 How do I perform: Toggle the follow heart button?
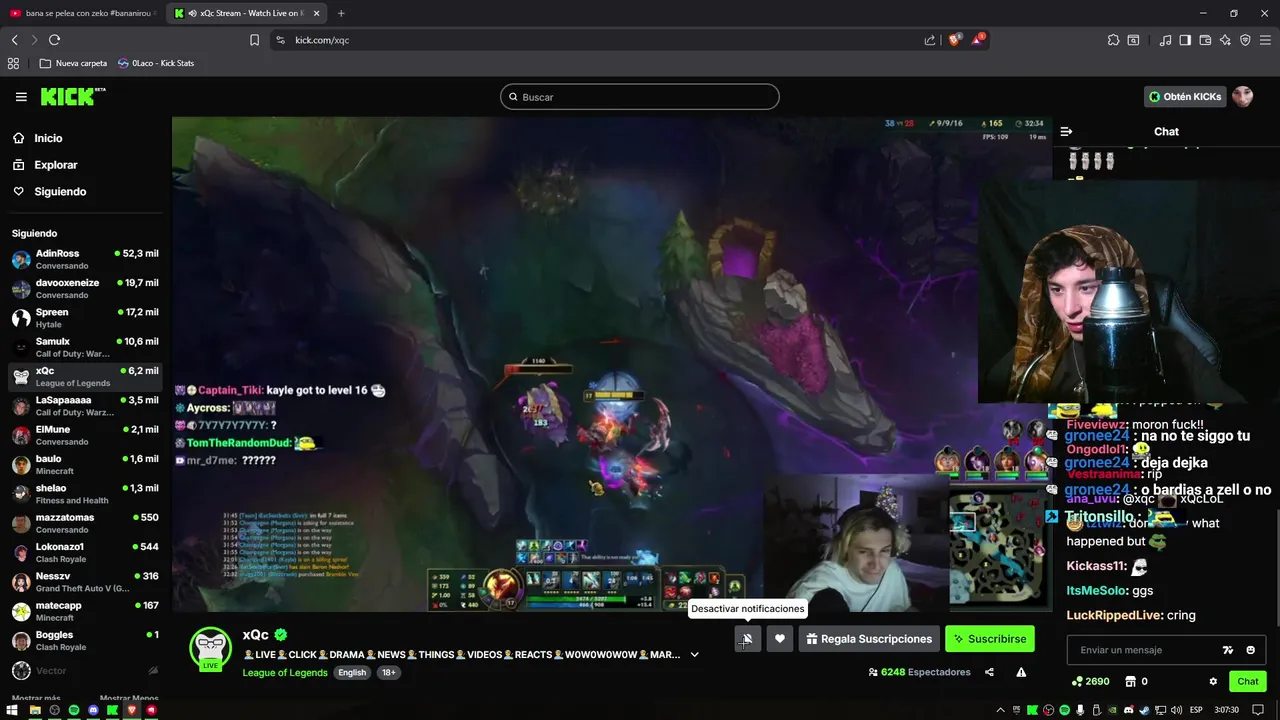[780, 639]
